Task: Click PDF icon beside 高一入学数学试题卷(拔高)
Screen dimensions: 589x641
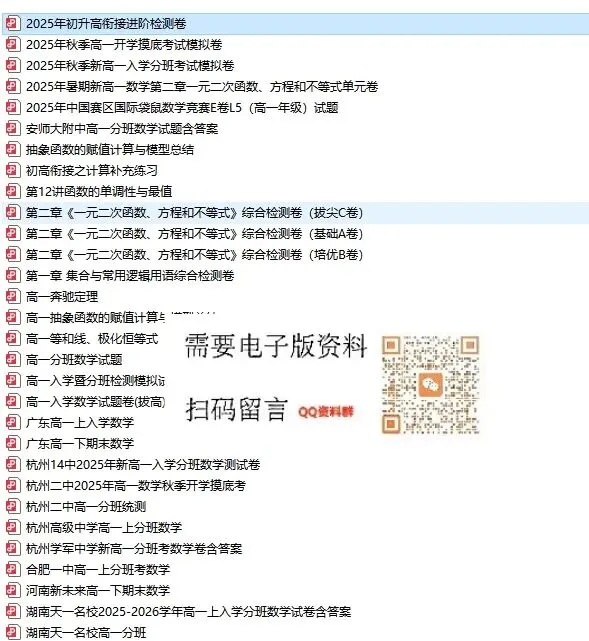Action: (x=13, y=401)
